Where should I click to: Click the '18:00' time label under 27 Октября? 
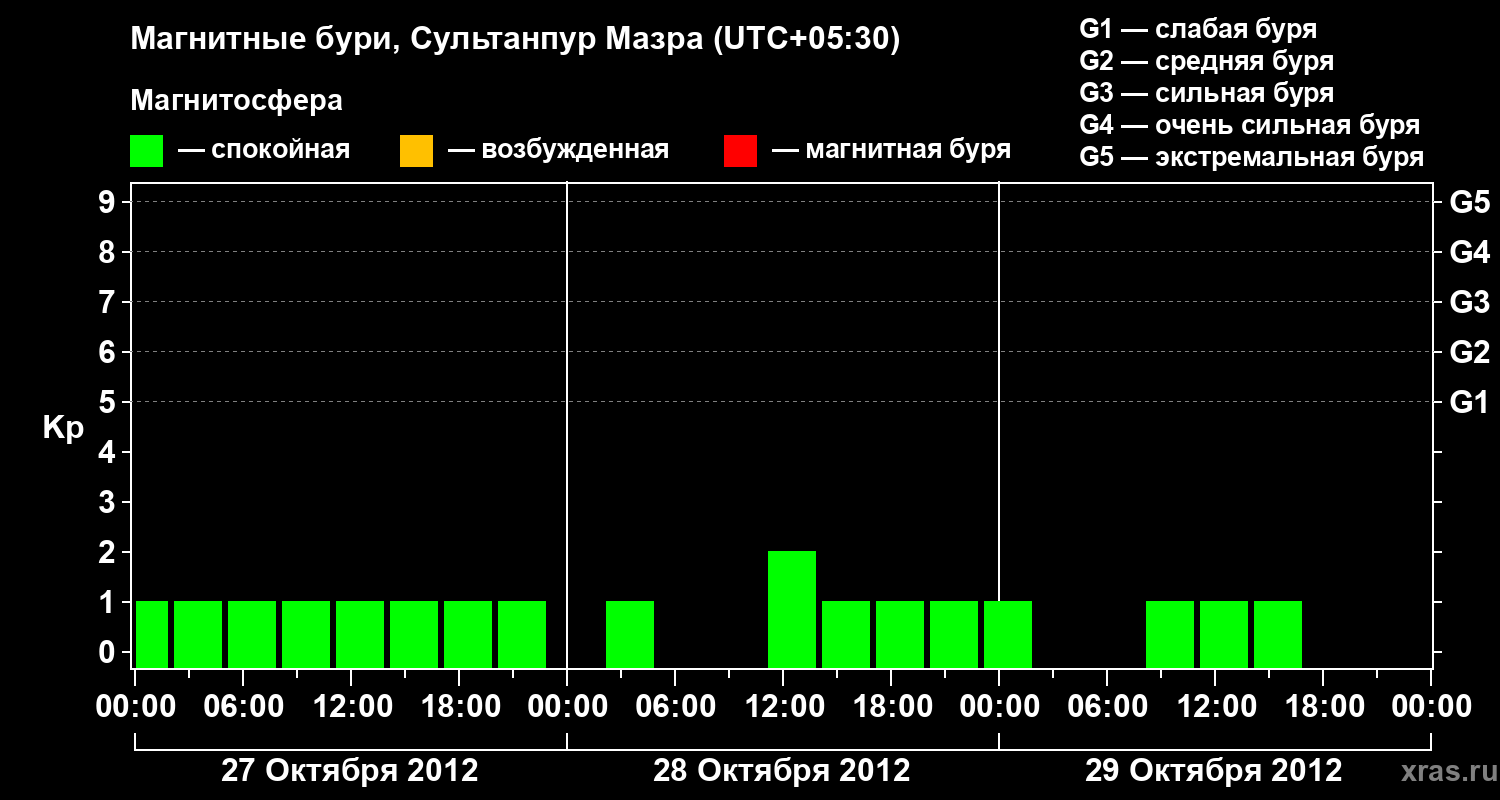pyautogui.click(x=459, y=706)
